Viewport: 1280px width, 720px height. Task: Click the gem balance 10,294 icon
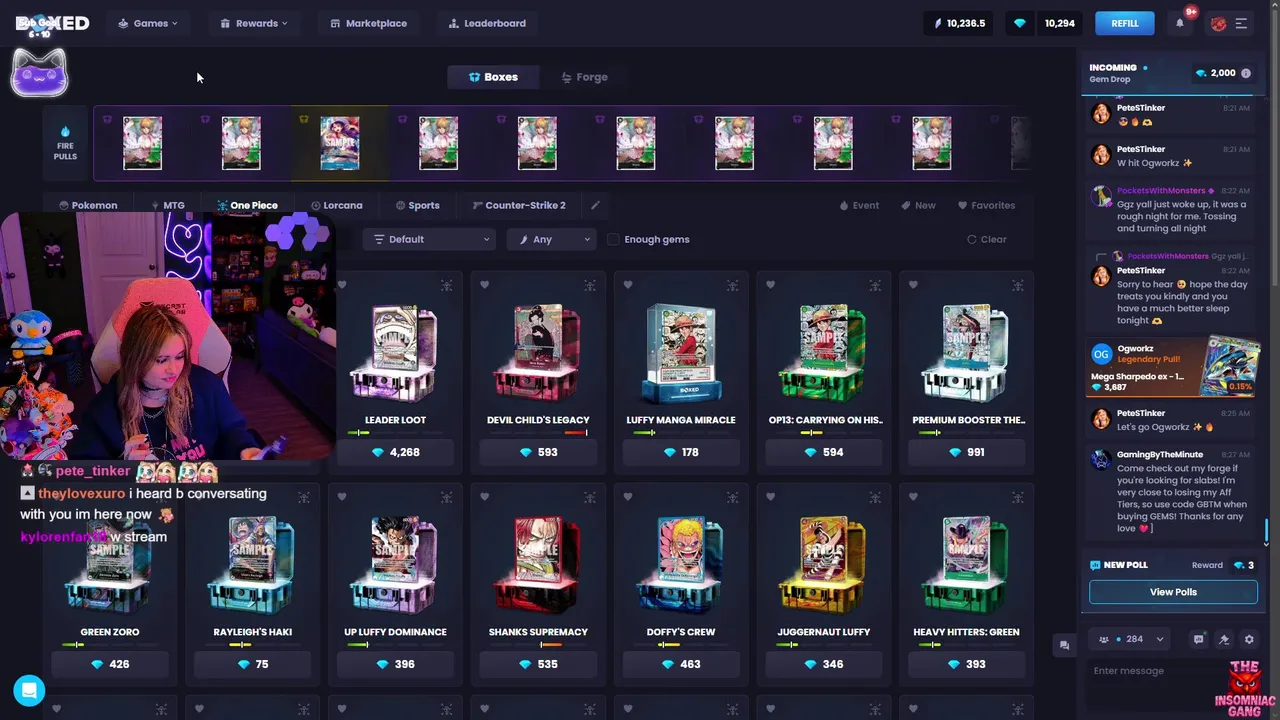[x=1020, y=23]
